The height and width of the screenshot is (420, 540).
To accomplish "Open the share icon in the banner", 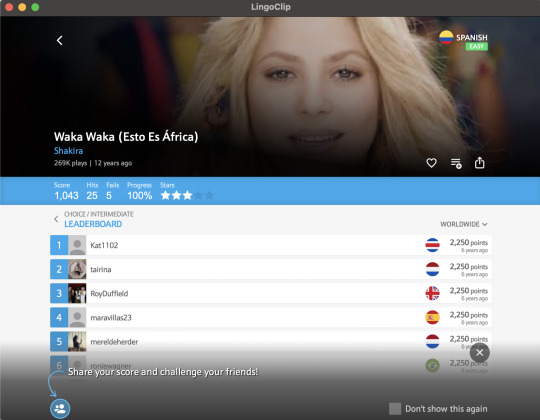I will pos(479,162).
